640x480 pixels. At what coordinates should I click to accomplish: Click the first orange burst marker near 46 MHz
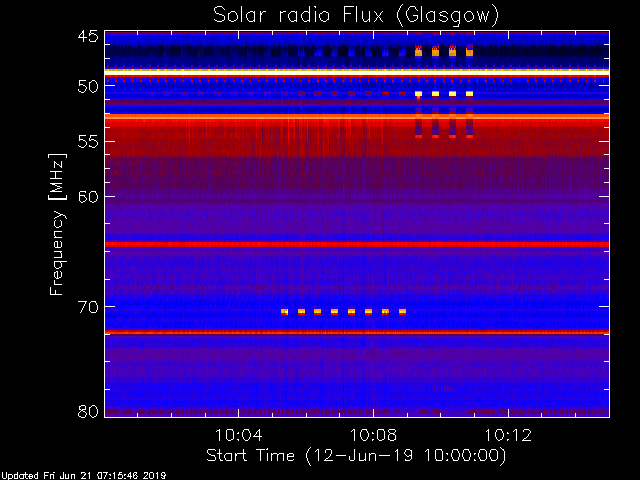click(x=418, y=52)
